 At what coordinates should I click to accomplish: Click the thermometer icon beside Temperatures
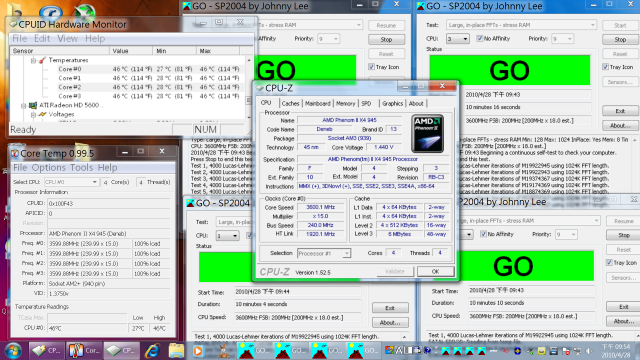[42, 60]
